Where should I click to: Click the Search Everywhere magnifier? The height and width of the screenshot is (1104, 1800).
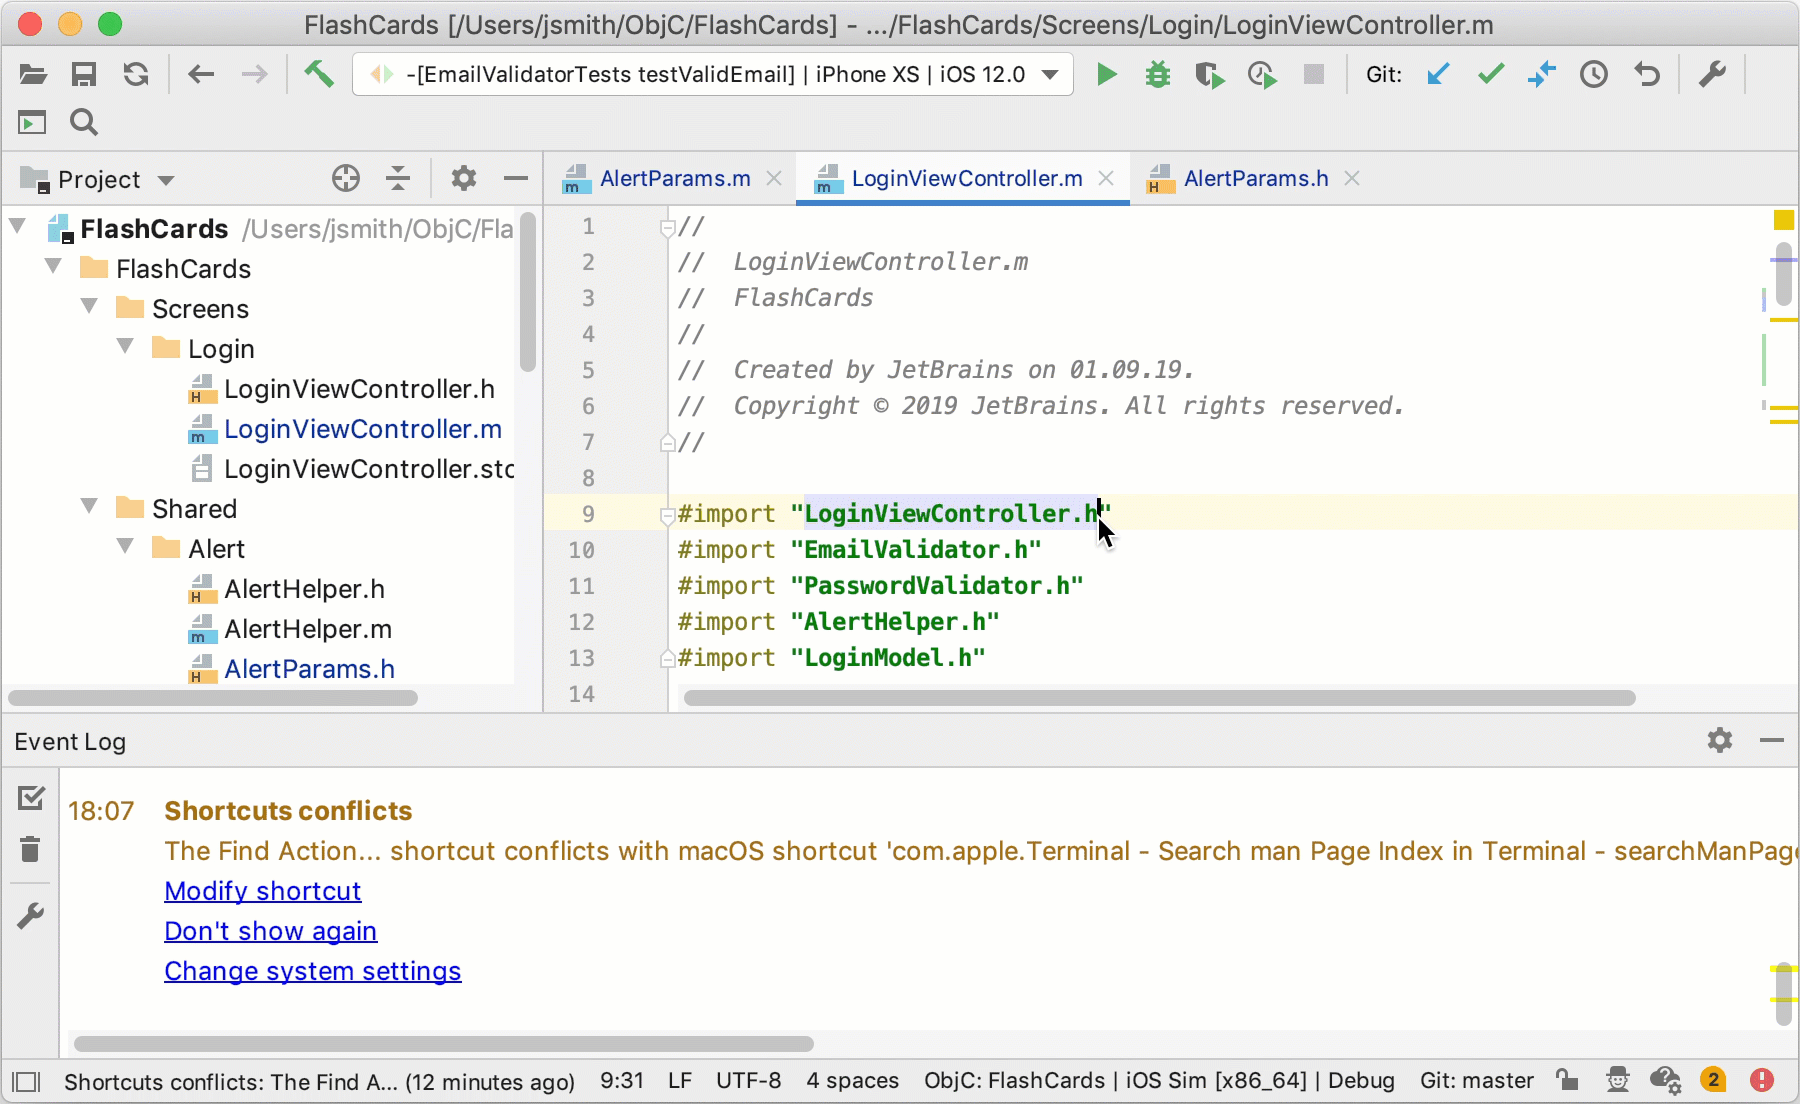84,122
